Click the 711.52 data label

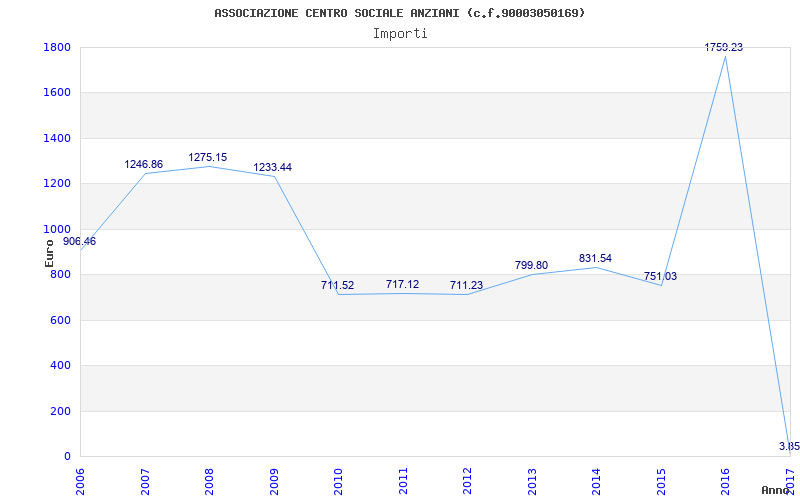click(337, 285)
